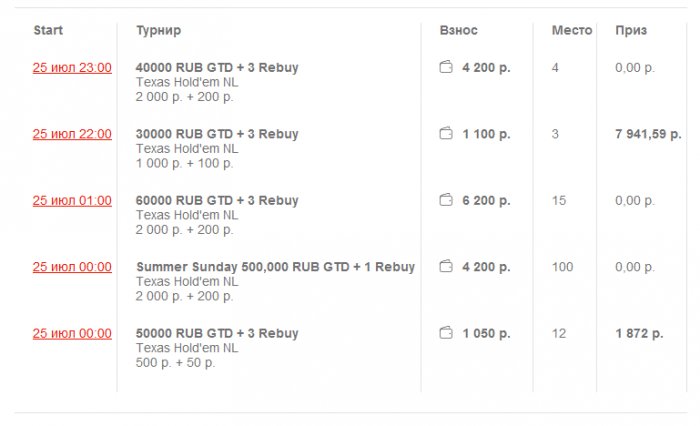The height and width of the screenshot is (426, 700).
Task: Click wallet icon beside 1 100 р. buy-in
Action: click(446, 134)
